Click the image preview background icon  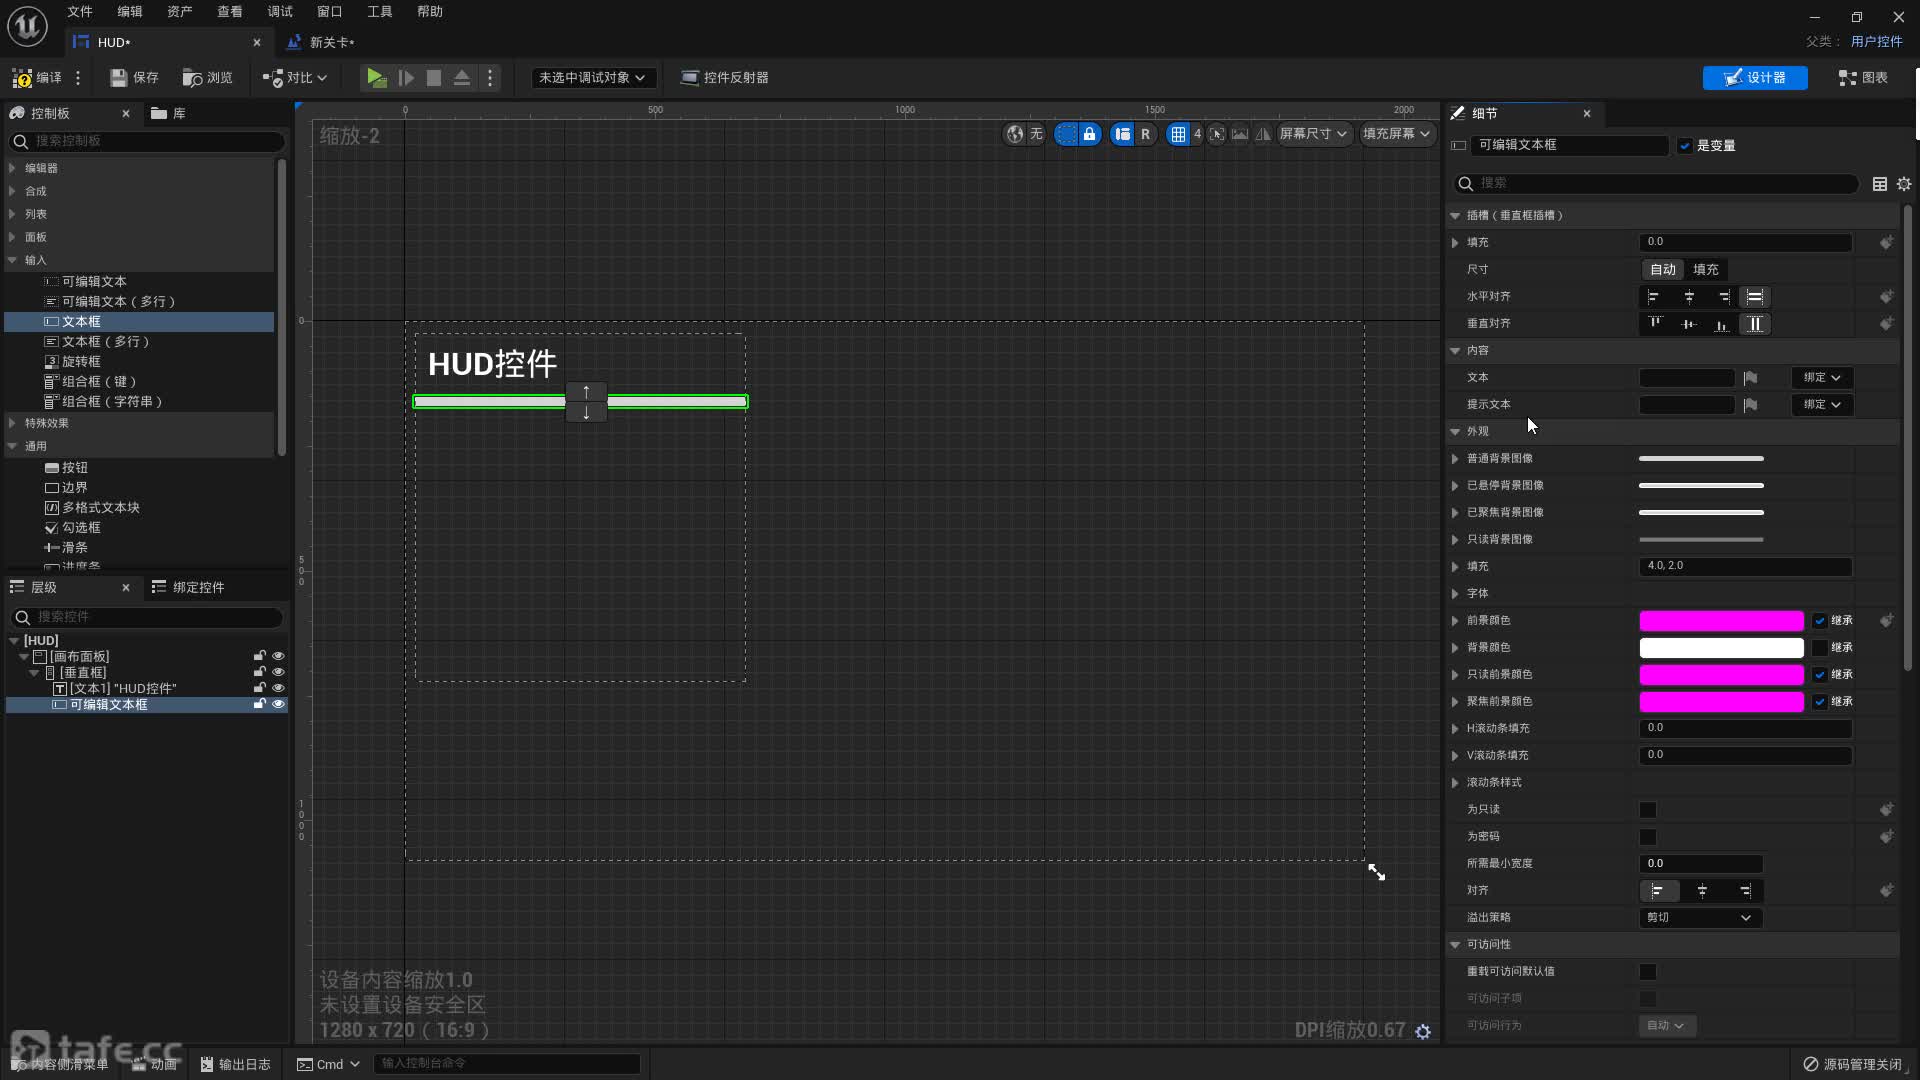pos(1240,134)
